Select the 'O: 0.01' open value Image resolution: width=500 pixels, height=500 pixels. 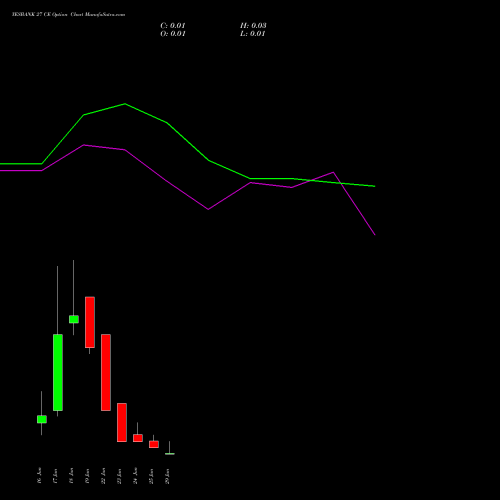point(173,34)
